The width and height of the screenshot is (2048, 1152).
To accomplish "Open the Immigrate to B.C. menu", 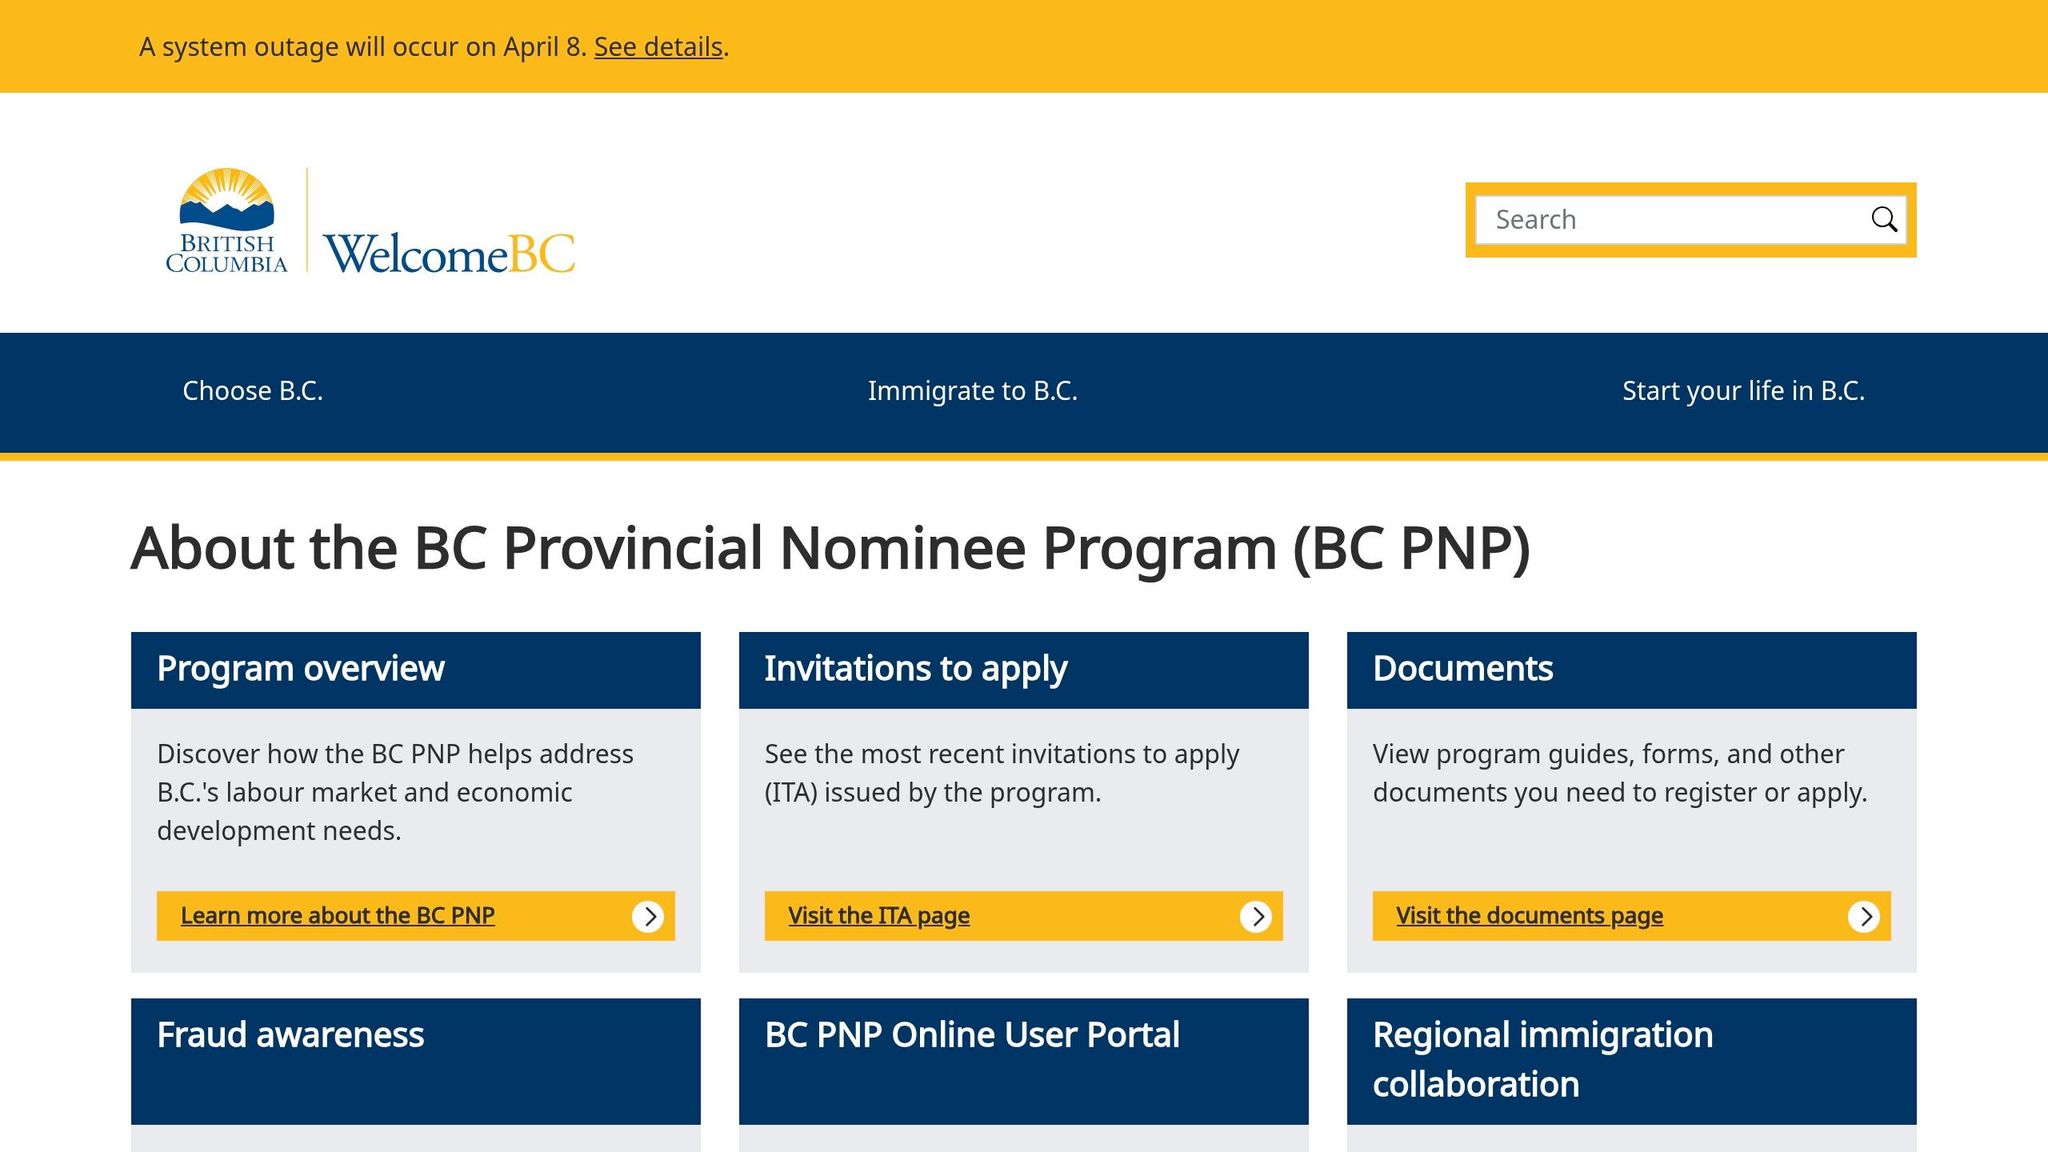I will click(x=974, y=391).
